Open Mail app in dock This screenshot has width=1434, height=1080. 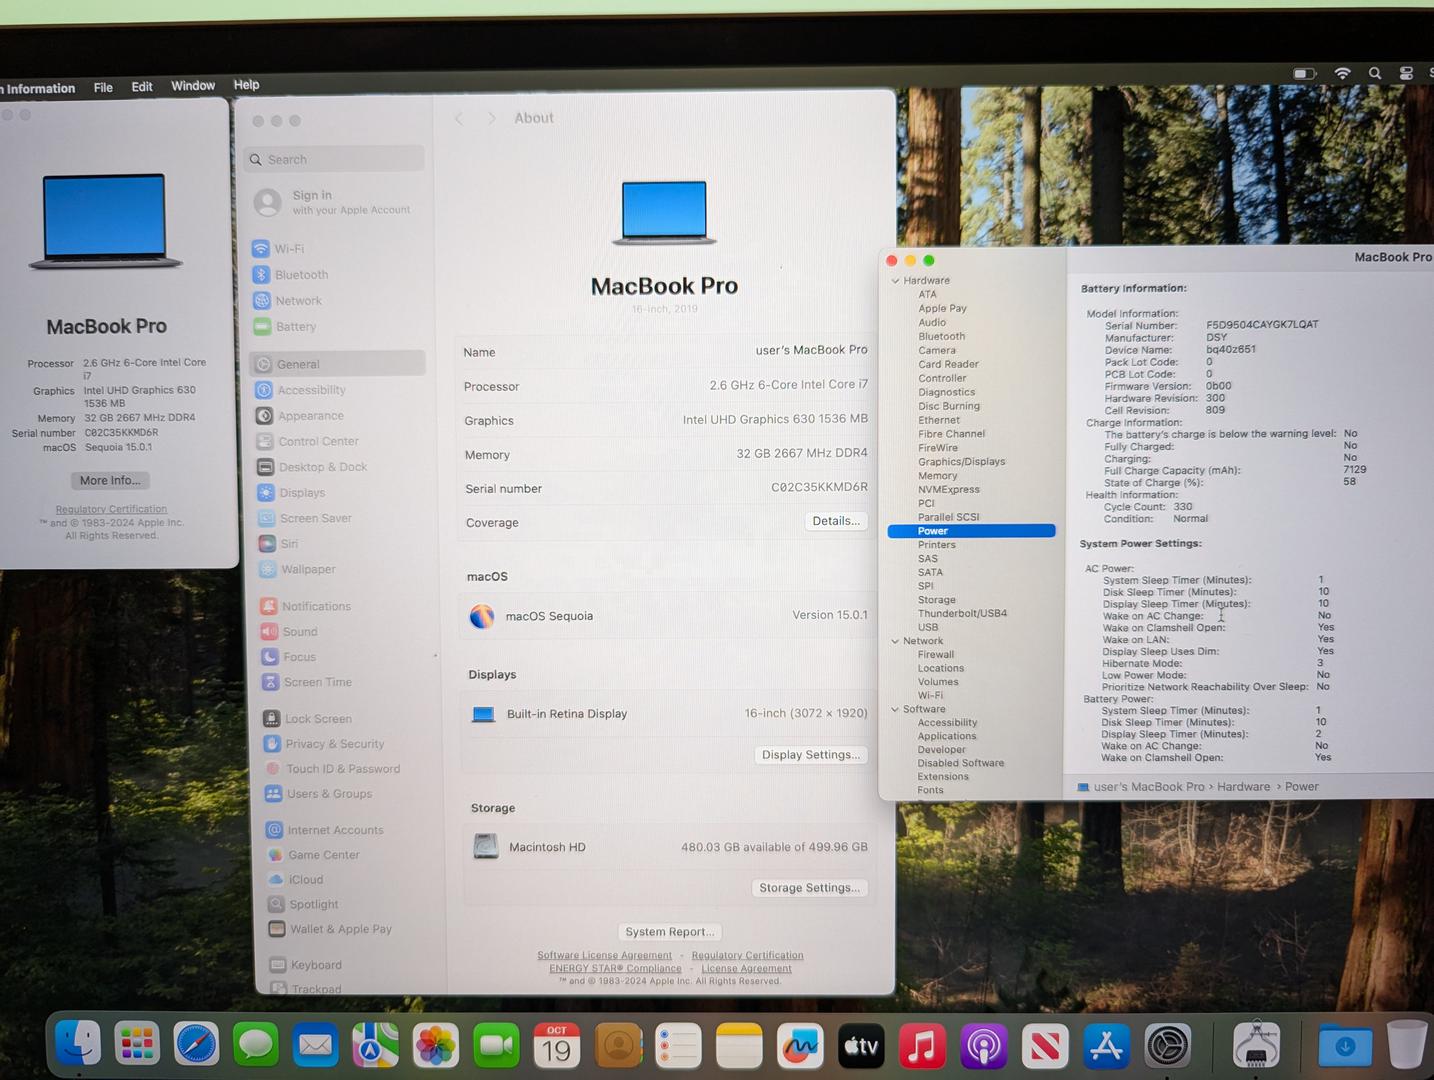[x=316, y=1045]
